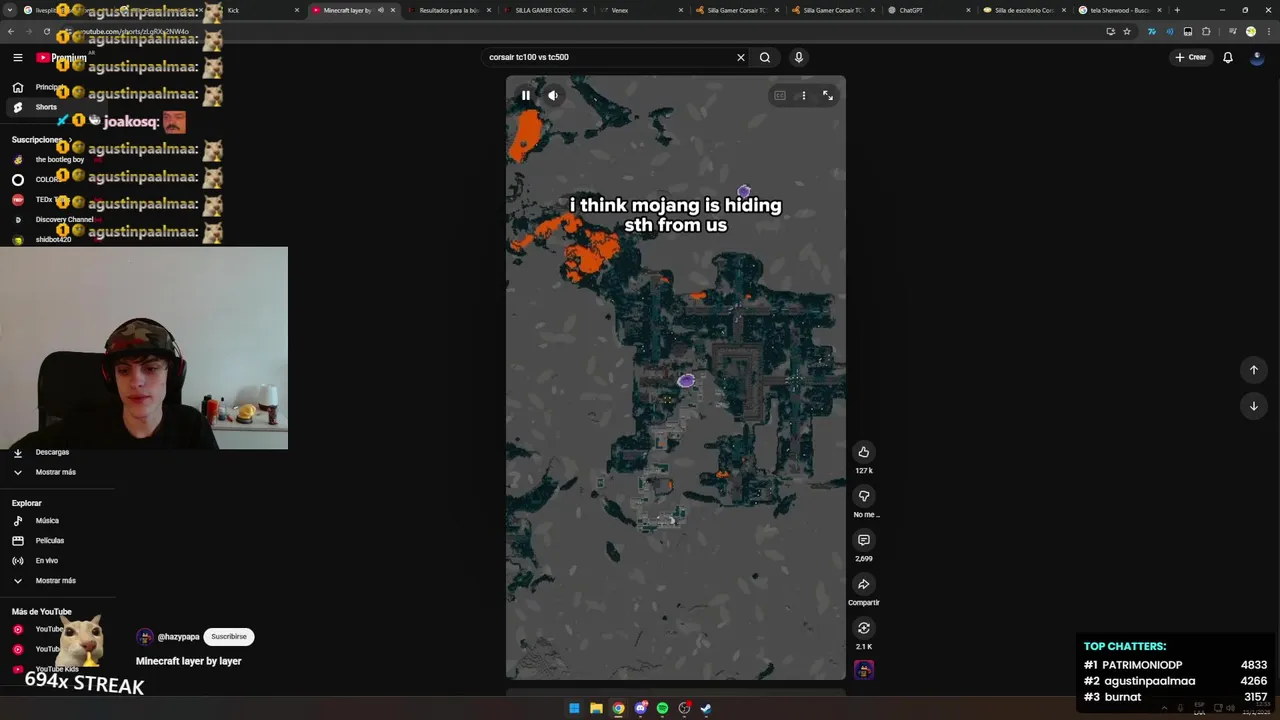Screen dimensions: 1280x720
Task: Expand Mostrar más below Descargas
Action: [x=55, y=472]
